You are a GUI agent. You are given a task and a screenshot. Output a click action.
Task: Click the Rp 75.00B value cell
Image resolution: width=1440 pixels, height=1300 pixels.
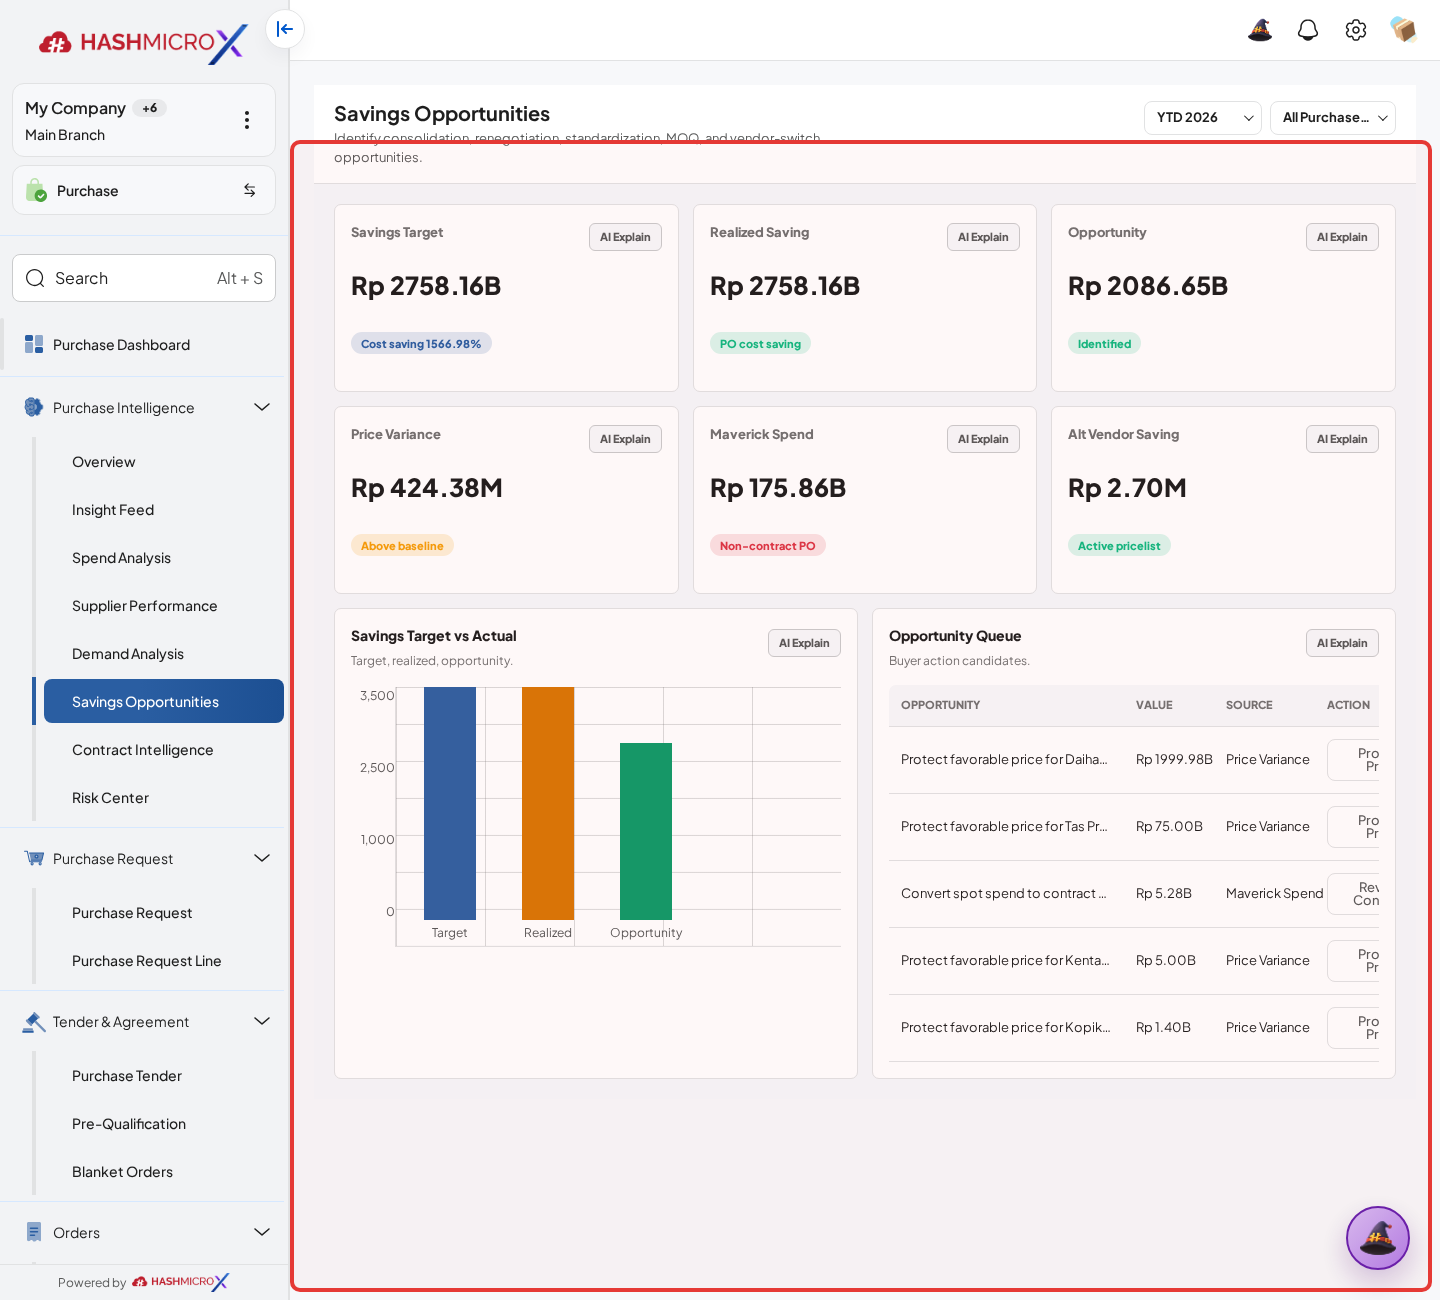[1169, 827]
